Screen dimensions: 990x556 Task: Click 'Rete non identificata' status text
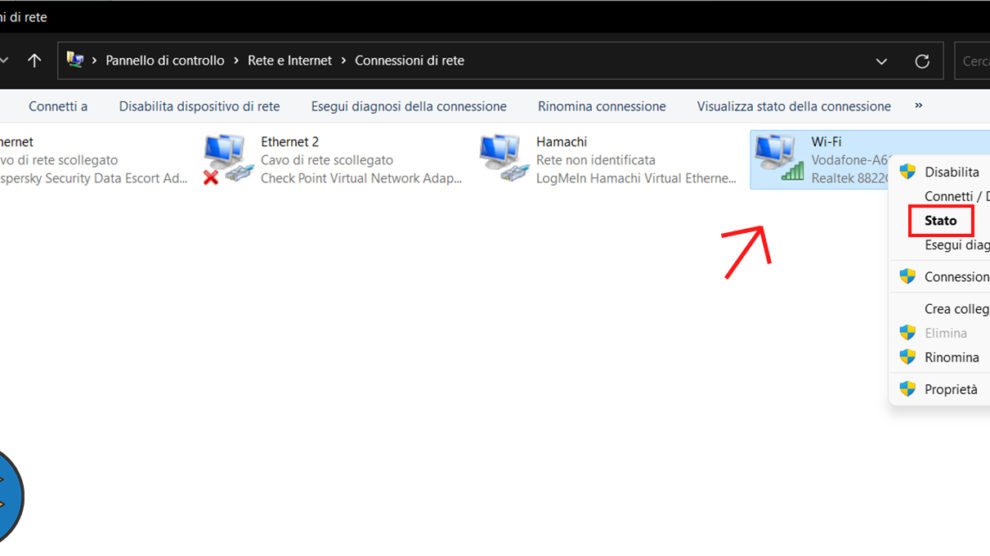click(x=595, y=160)
